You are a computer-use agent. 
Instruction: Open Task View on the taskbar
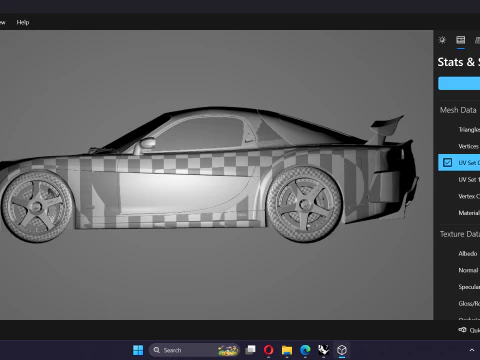(250, 350)
